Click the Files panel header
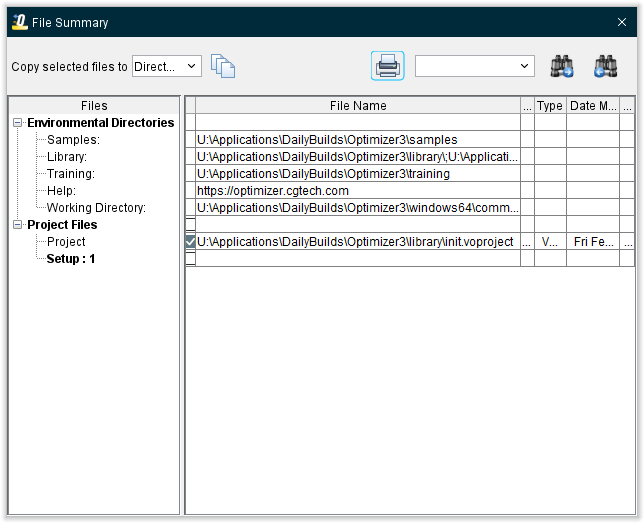The height and width of the screenshot is (523, 644). click(94, 106)
